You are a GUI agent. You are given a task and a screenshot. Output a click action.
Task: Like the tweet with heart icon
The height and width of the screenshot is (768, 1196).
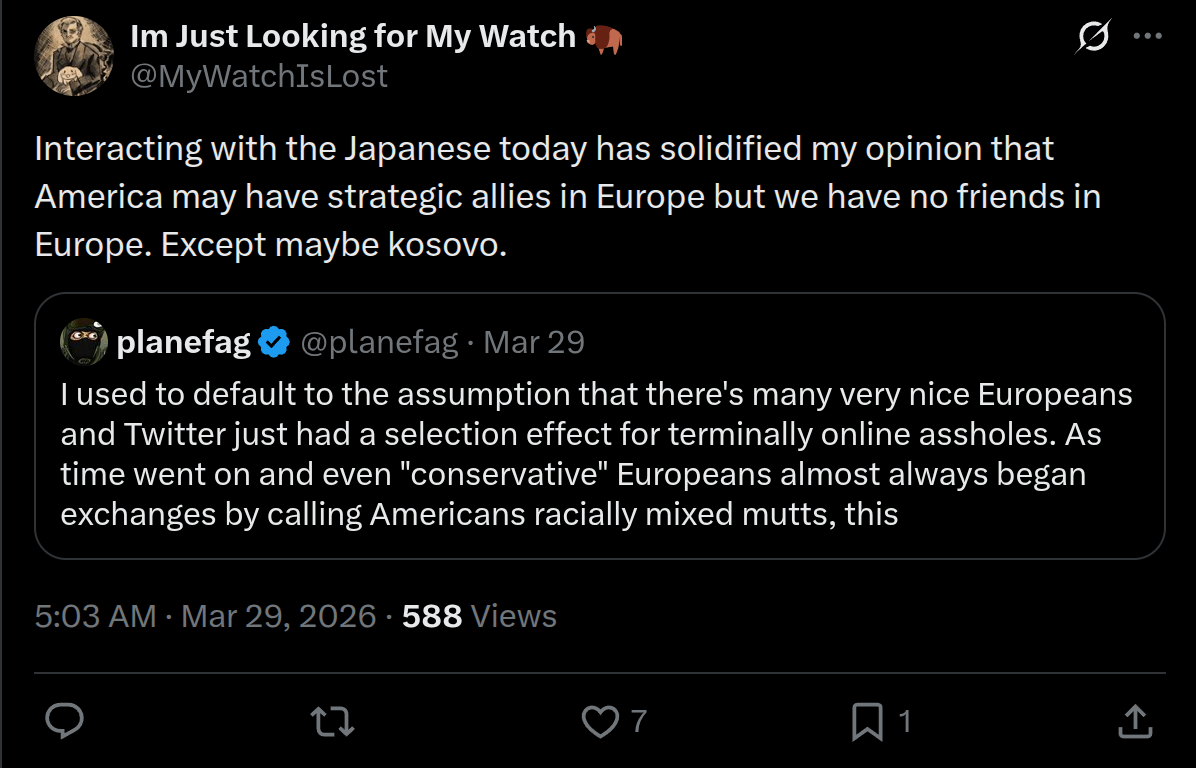(601, 721)
